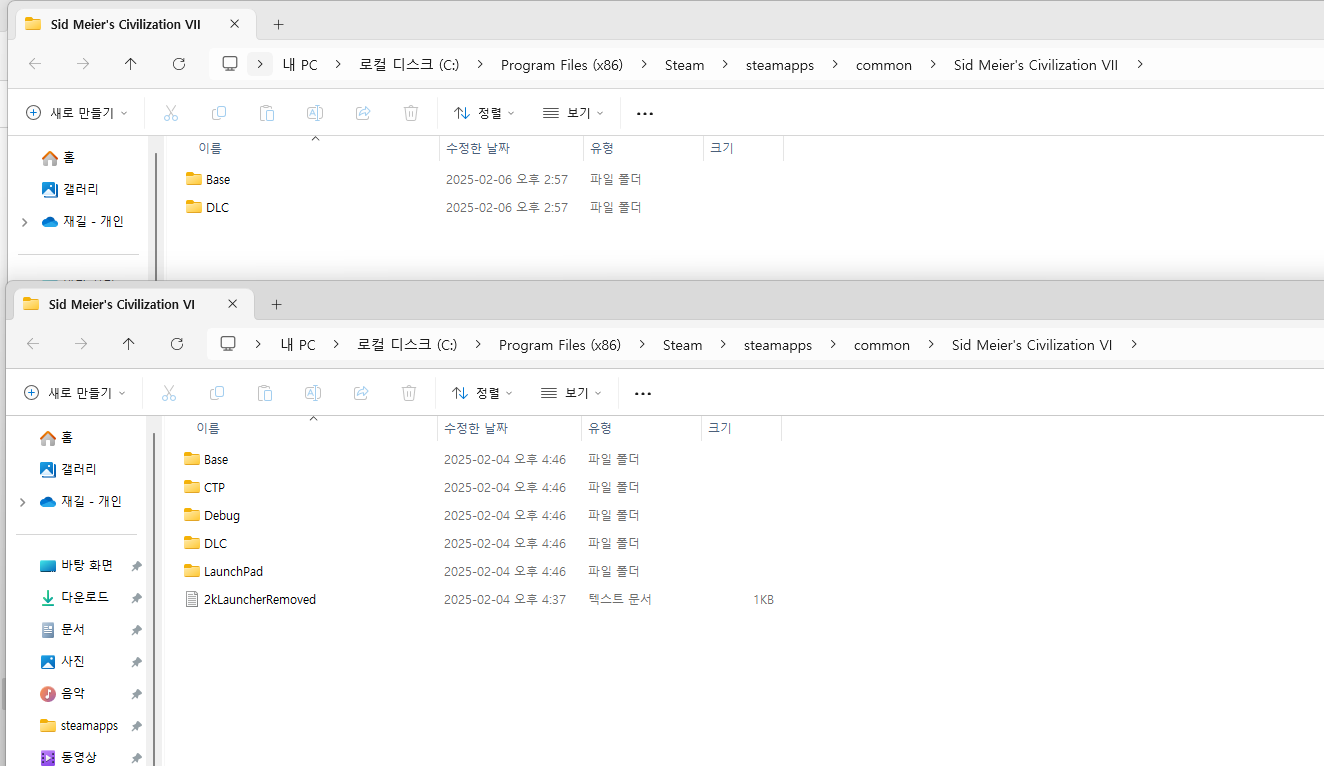
Task: Click the PC monitor icon in Civilization VII address bar
Action: pos(230,64)
